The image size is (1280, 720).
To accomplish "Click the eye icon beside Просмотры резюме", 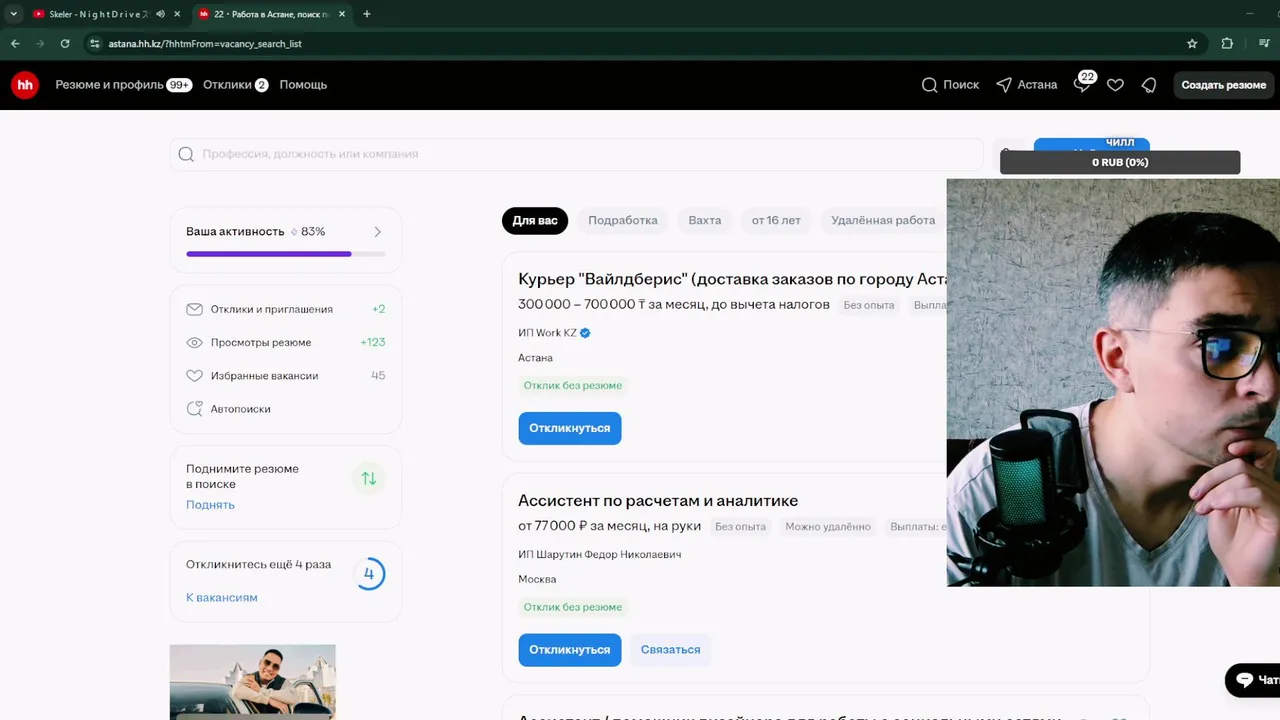I will coord(194,342).
